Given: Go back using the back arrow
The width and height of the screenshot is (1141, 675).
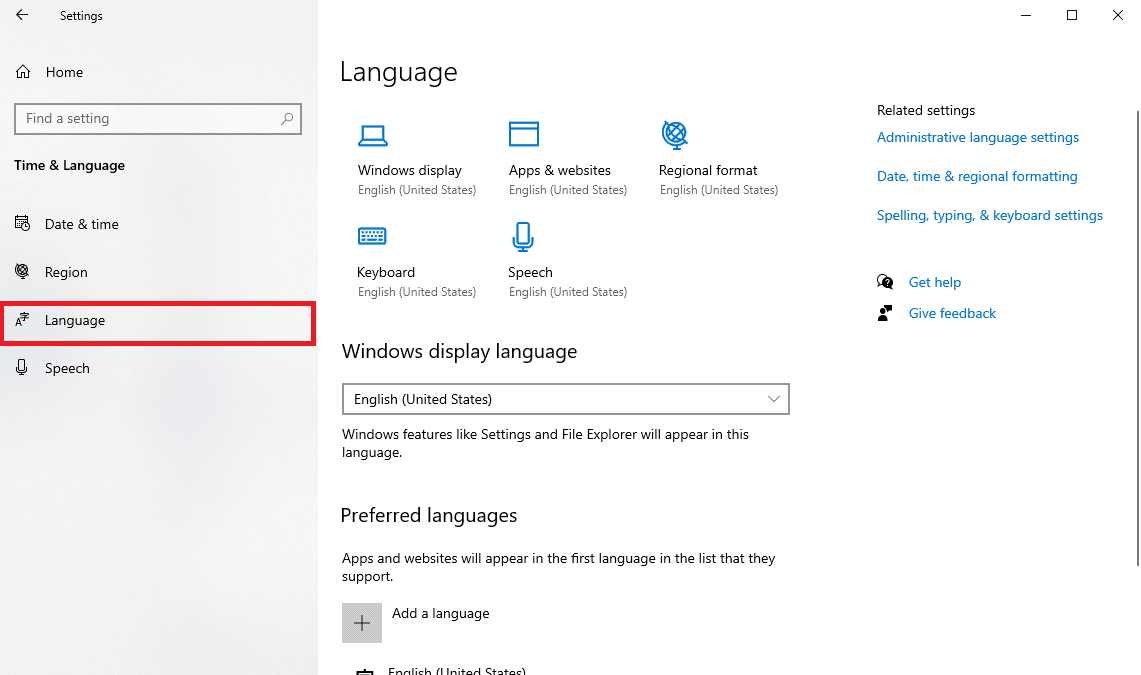Looking at the screenshot, I should (x=22, y=16).
